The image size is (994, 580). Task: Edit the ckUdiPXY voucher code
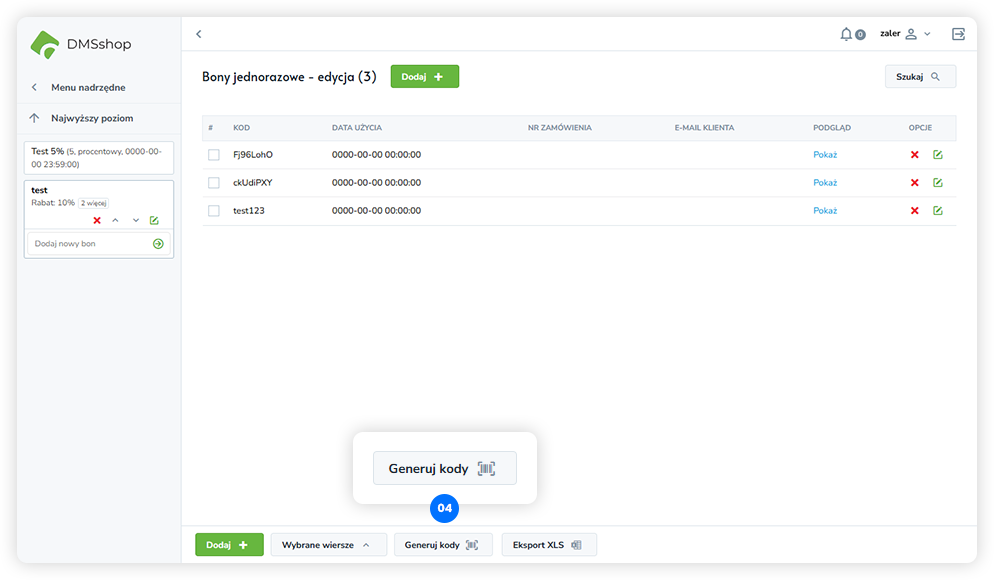click(x=937, y=183)
